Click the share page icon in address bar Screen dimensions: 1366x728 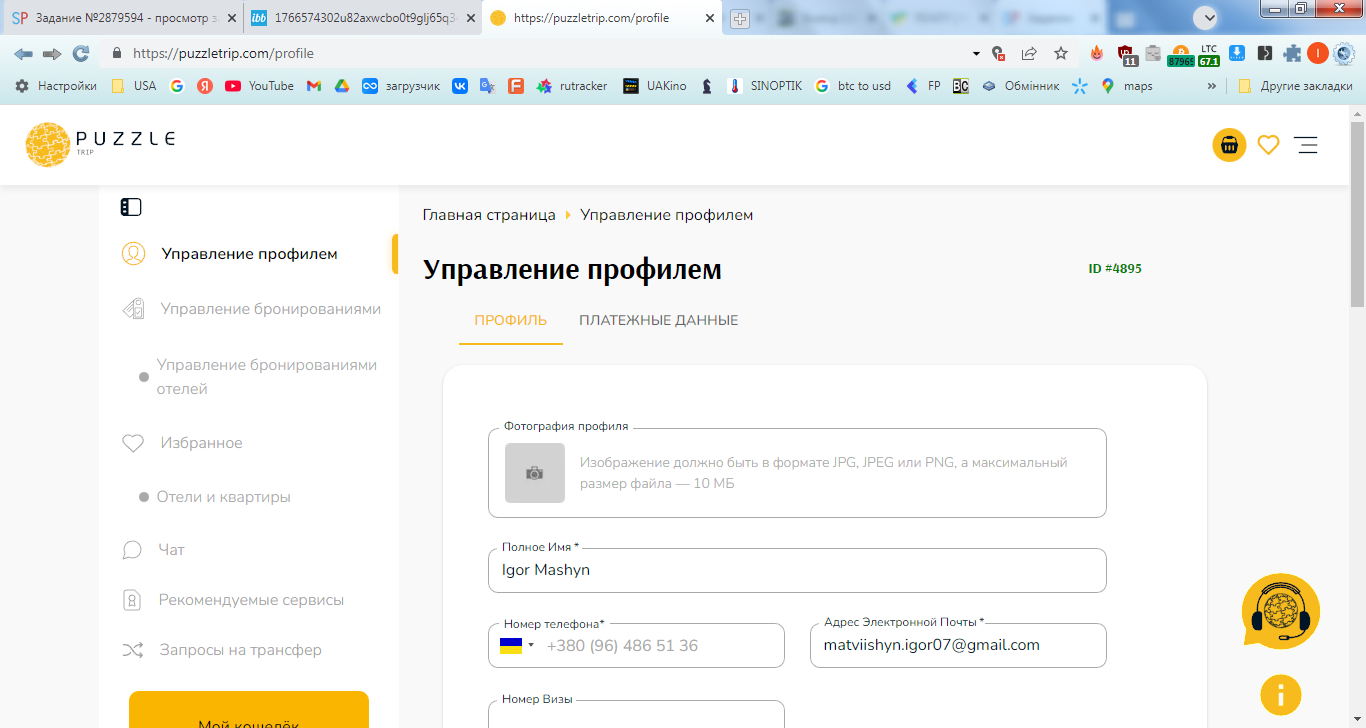pyautogui.click(x=1029, y=54)
